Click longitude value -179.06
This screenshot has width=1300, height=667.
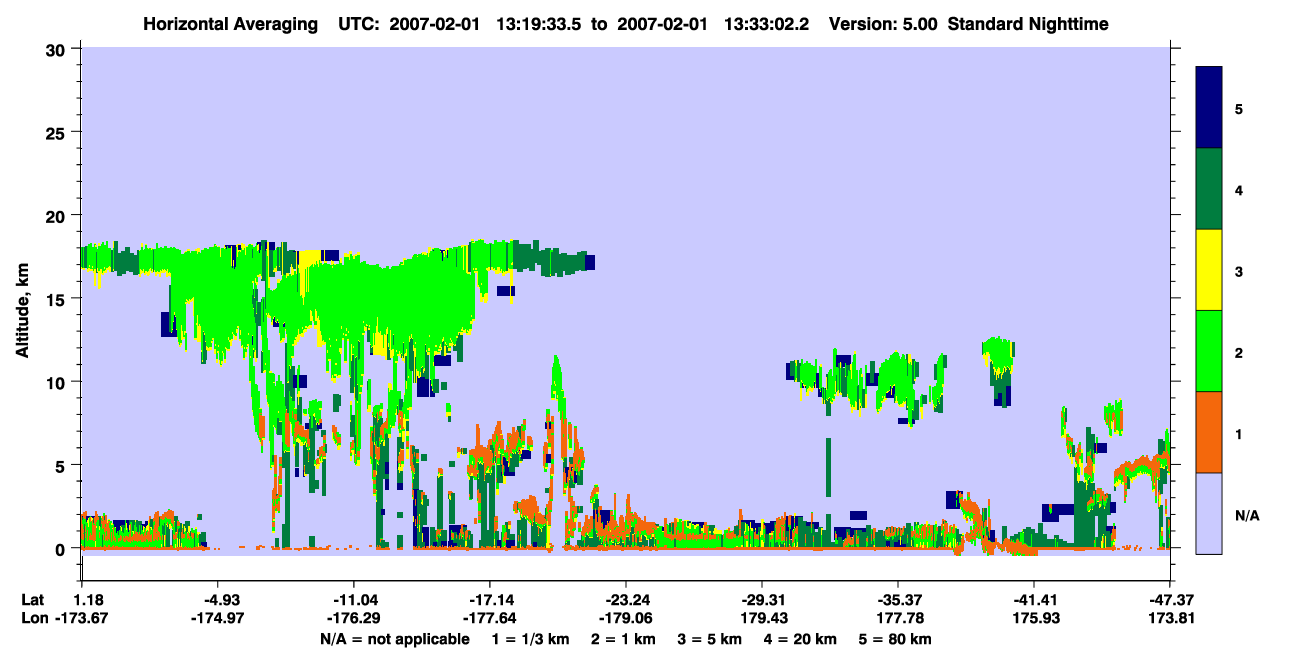pos(625,618)
